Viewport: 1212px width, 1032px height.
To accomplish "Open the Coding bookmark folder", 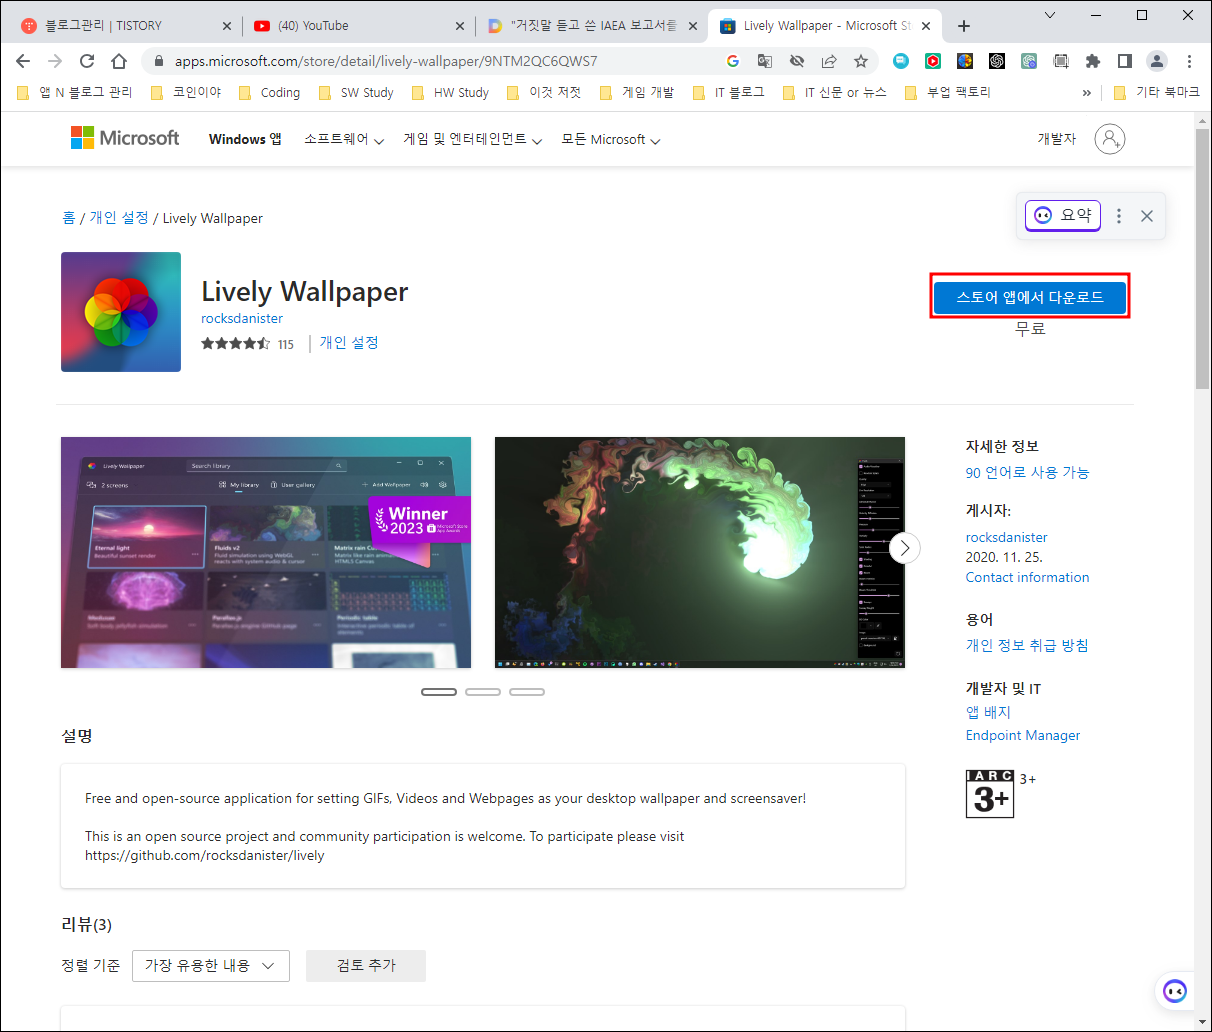I will pyautogui.click(x=269, y=92).
